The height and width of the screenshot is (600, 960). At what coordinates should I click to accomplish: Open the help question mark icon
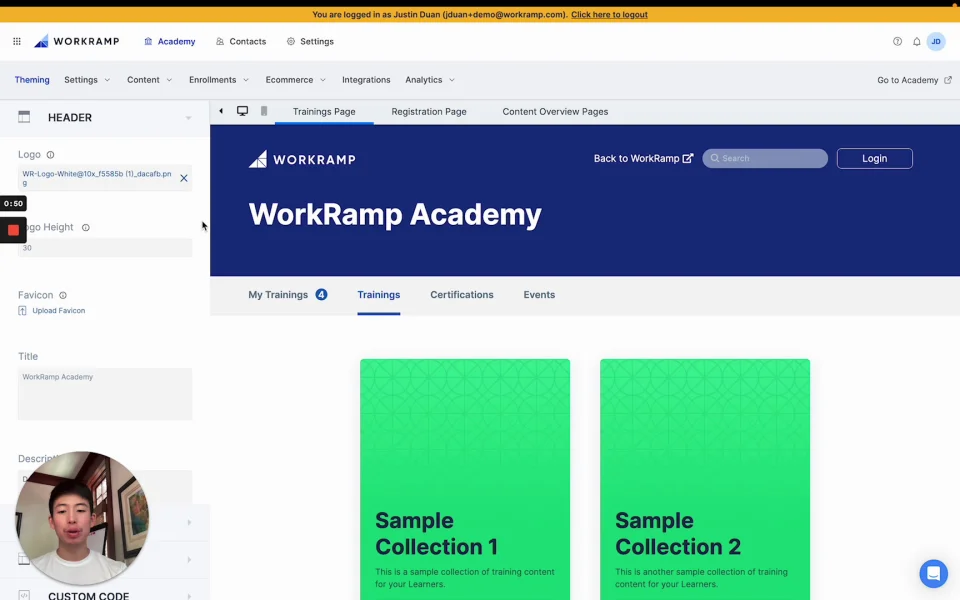(897, 42)
